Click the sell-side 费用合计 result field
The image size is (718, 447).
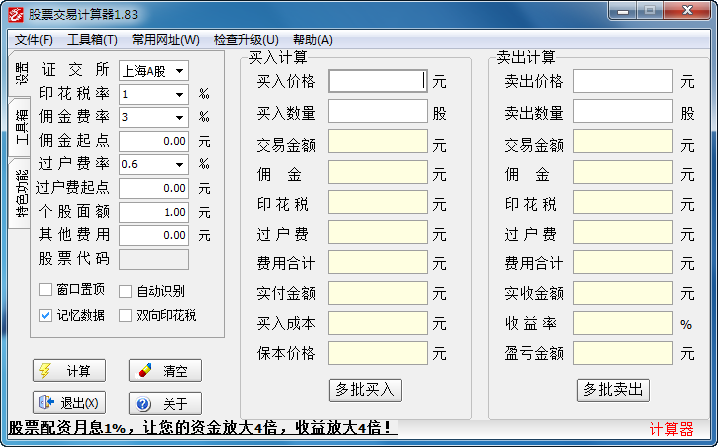tap(623, 262)
